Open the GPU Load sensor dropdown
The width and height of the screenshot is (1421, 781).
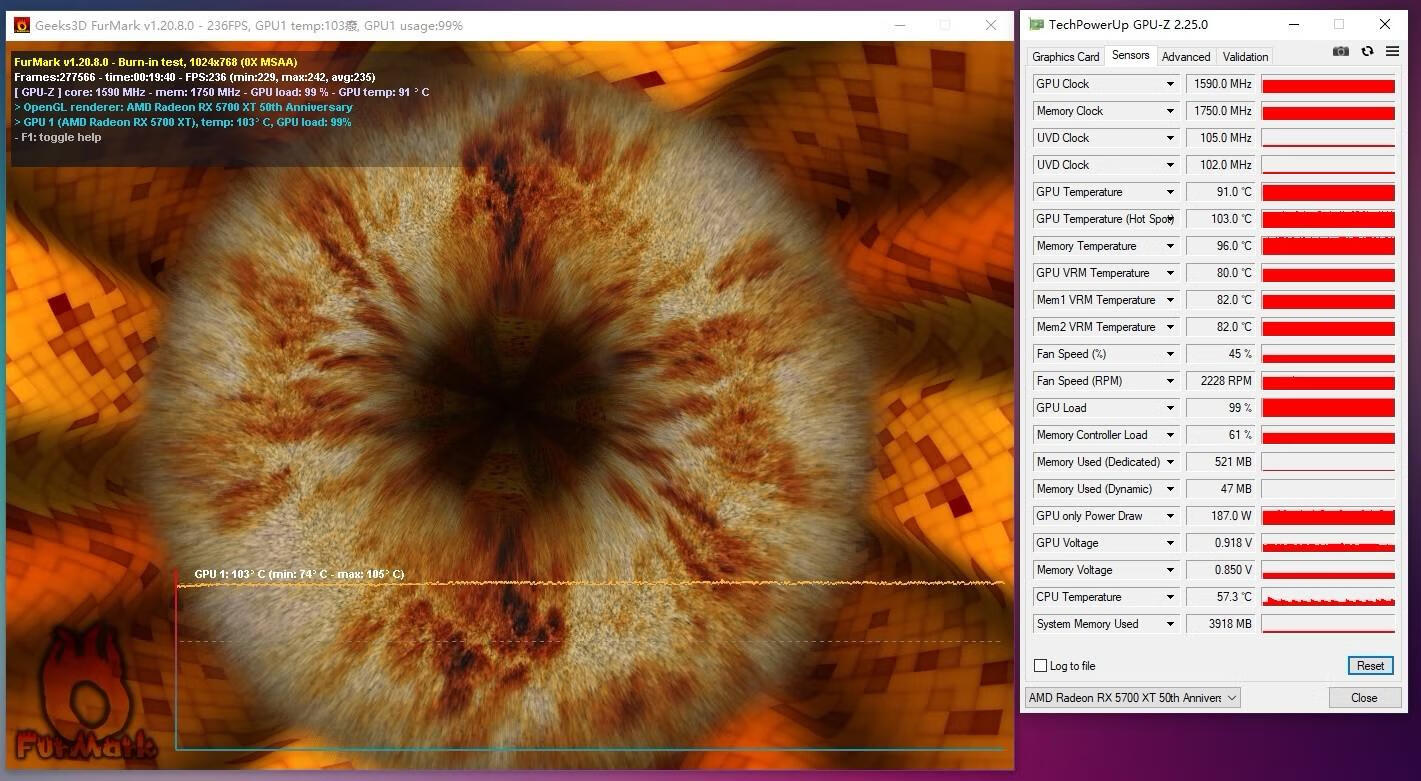(1170, 408)
